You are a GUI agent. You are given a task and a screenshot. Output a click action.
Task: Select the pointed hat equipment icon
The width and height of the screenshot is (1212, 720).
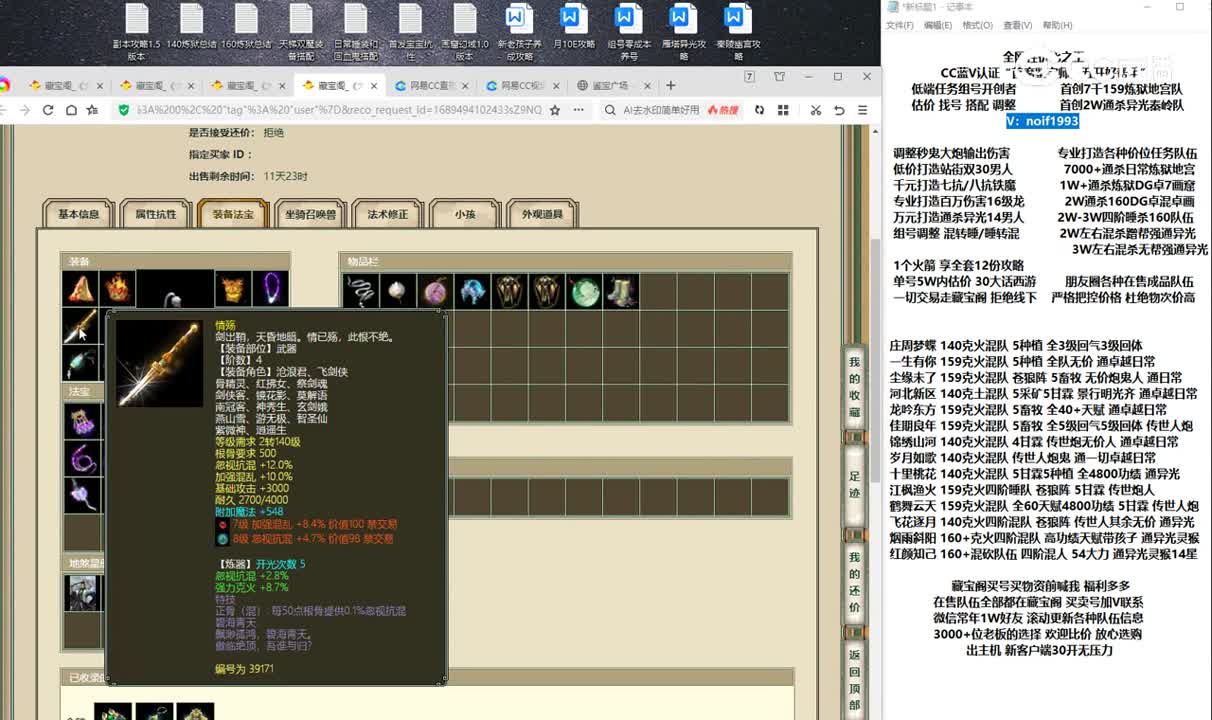pos(80,289)
